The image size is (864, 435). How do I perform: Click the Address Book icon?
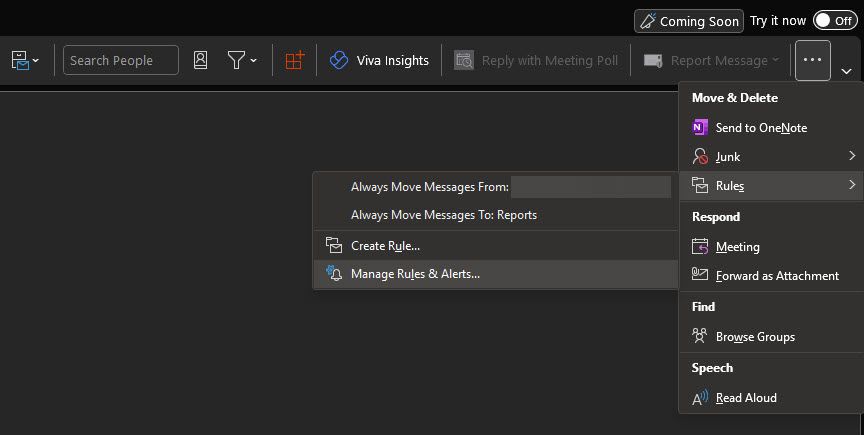pyautogui.click(x=201, y=61)
